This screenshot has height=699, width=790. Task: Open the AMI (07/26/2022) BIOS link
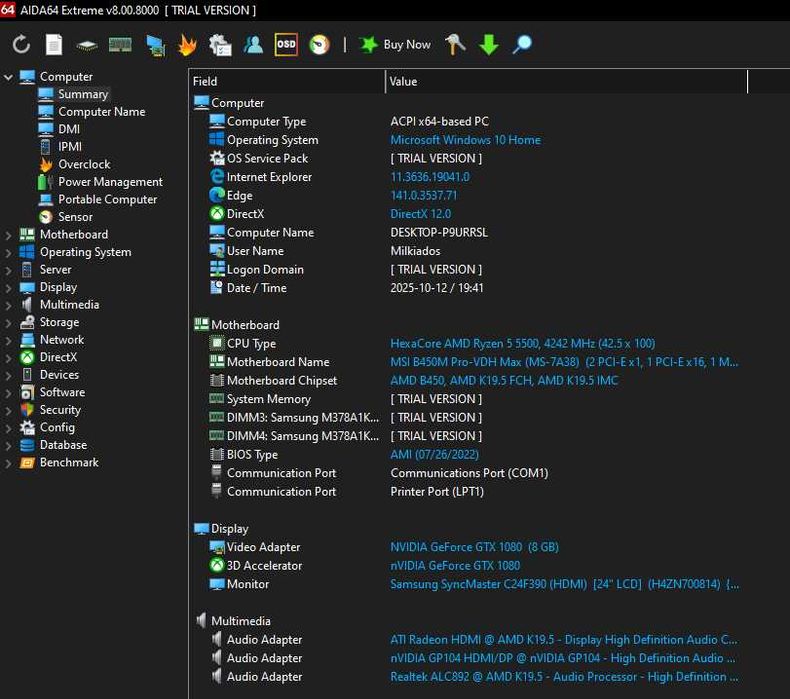pyautogui.click(x=434, y=455)
